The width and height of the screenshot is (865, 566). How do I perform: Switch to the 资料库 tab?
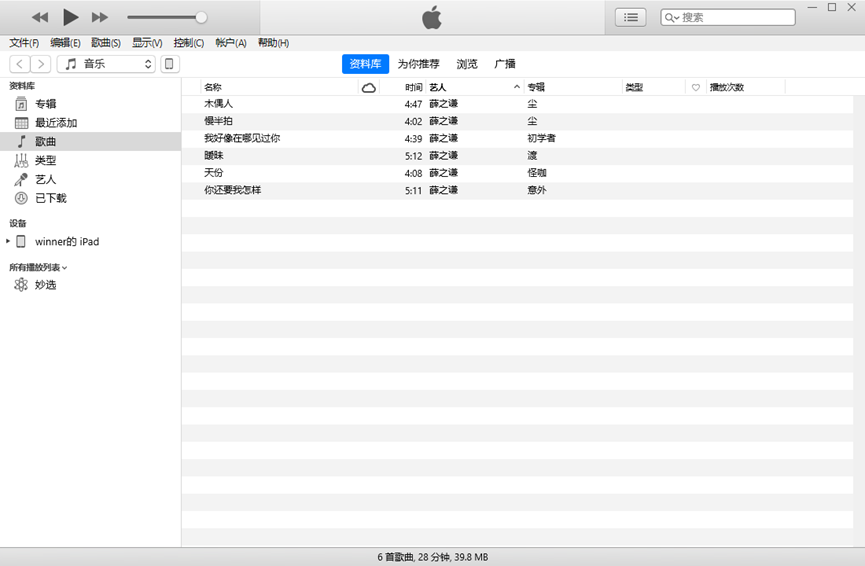[x=365, y=64]
